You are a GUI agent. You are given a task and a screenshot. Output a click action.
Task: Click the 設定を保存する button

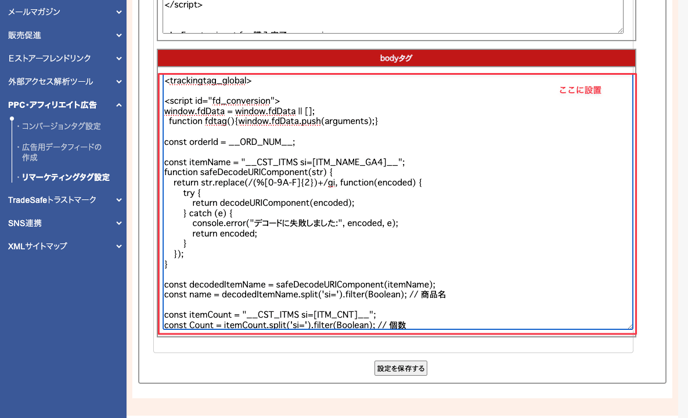click(401, 368)
